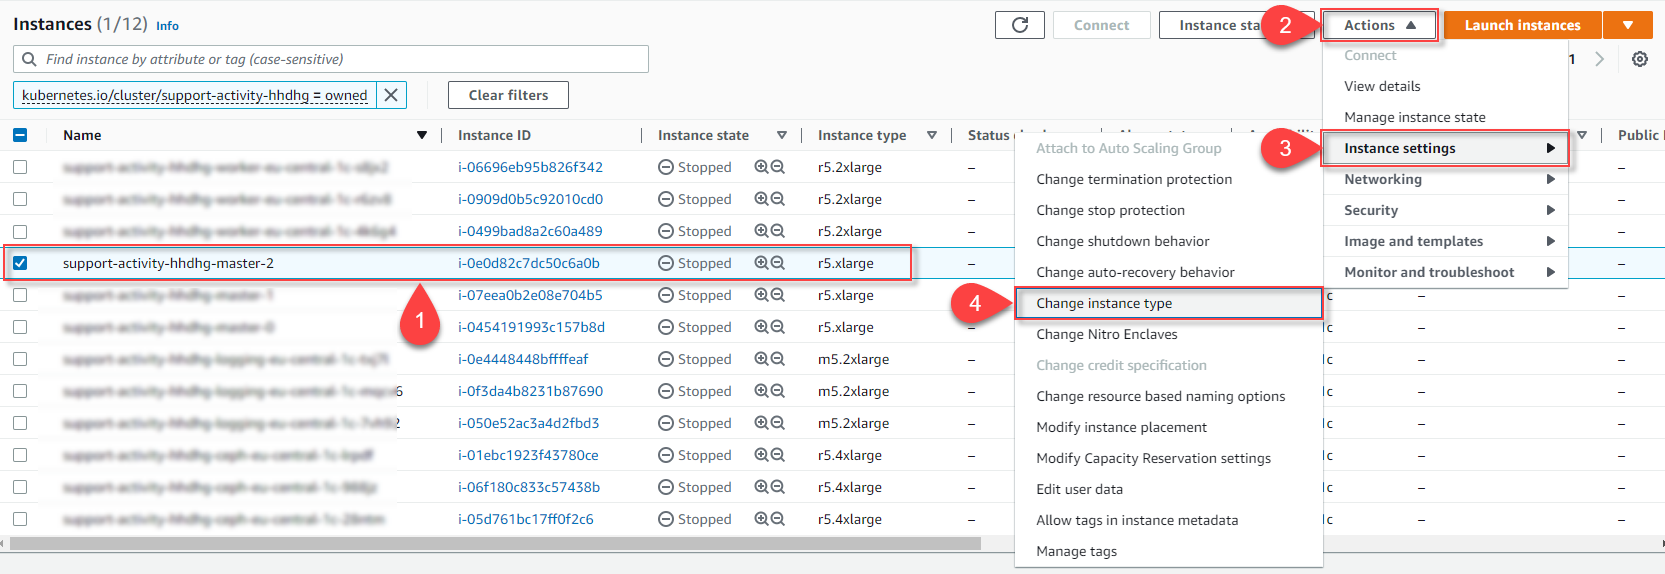Zoom out filter on i-050e52ac3a4d2fbd3 state
Screen dimensions: 1665x574
(778, 423)
